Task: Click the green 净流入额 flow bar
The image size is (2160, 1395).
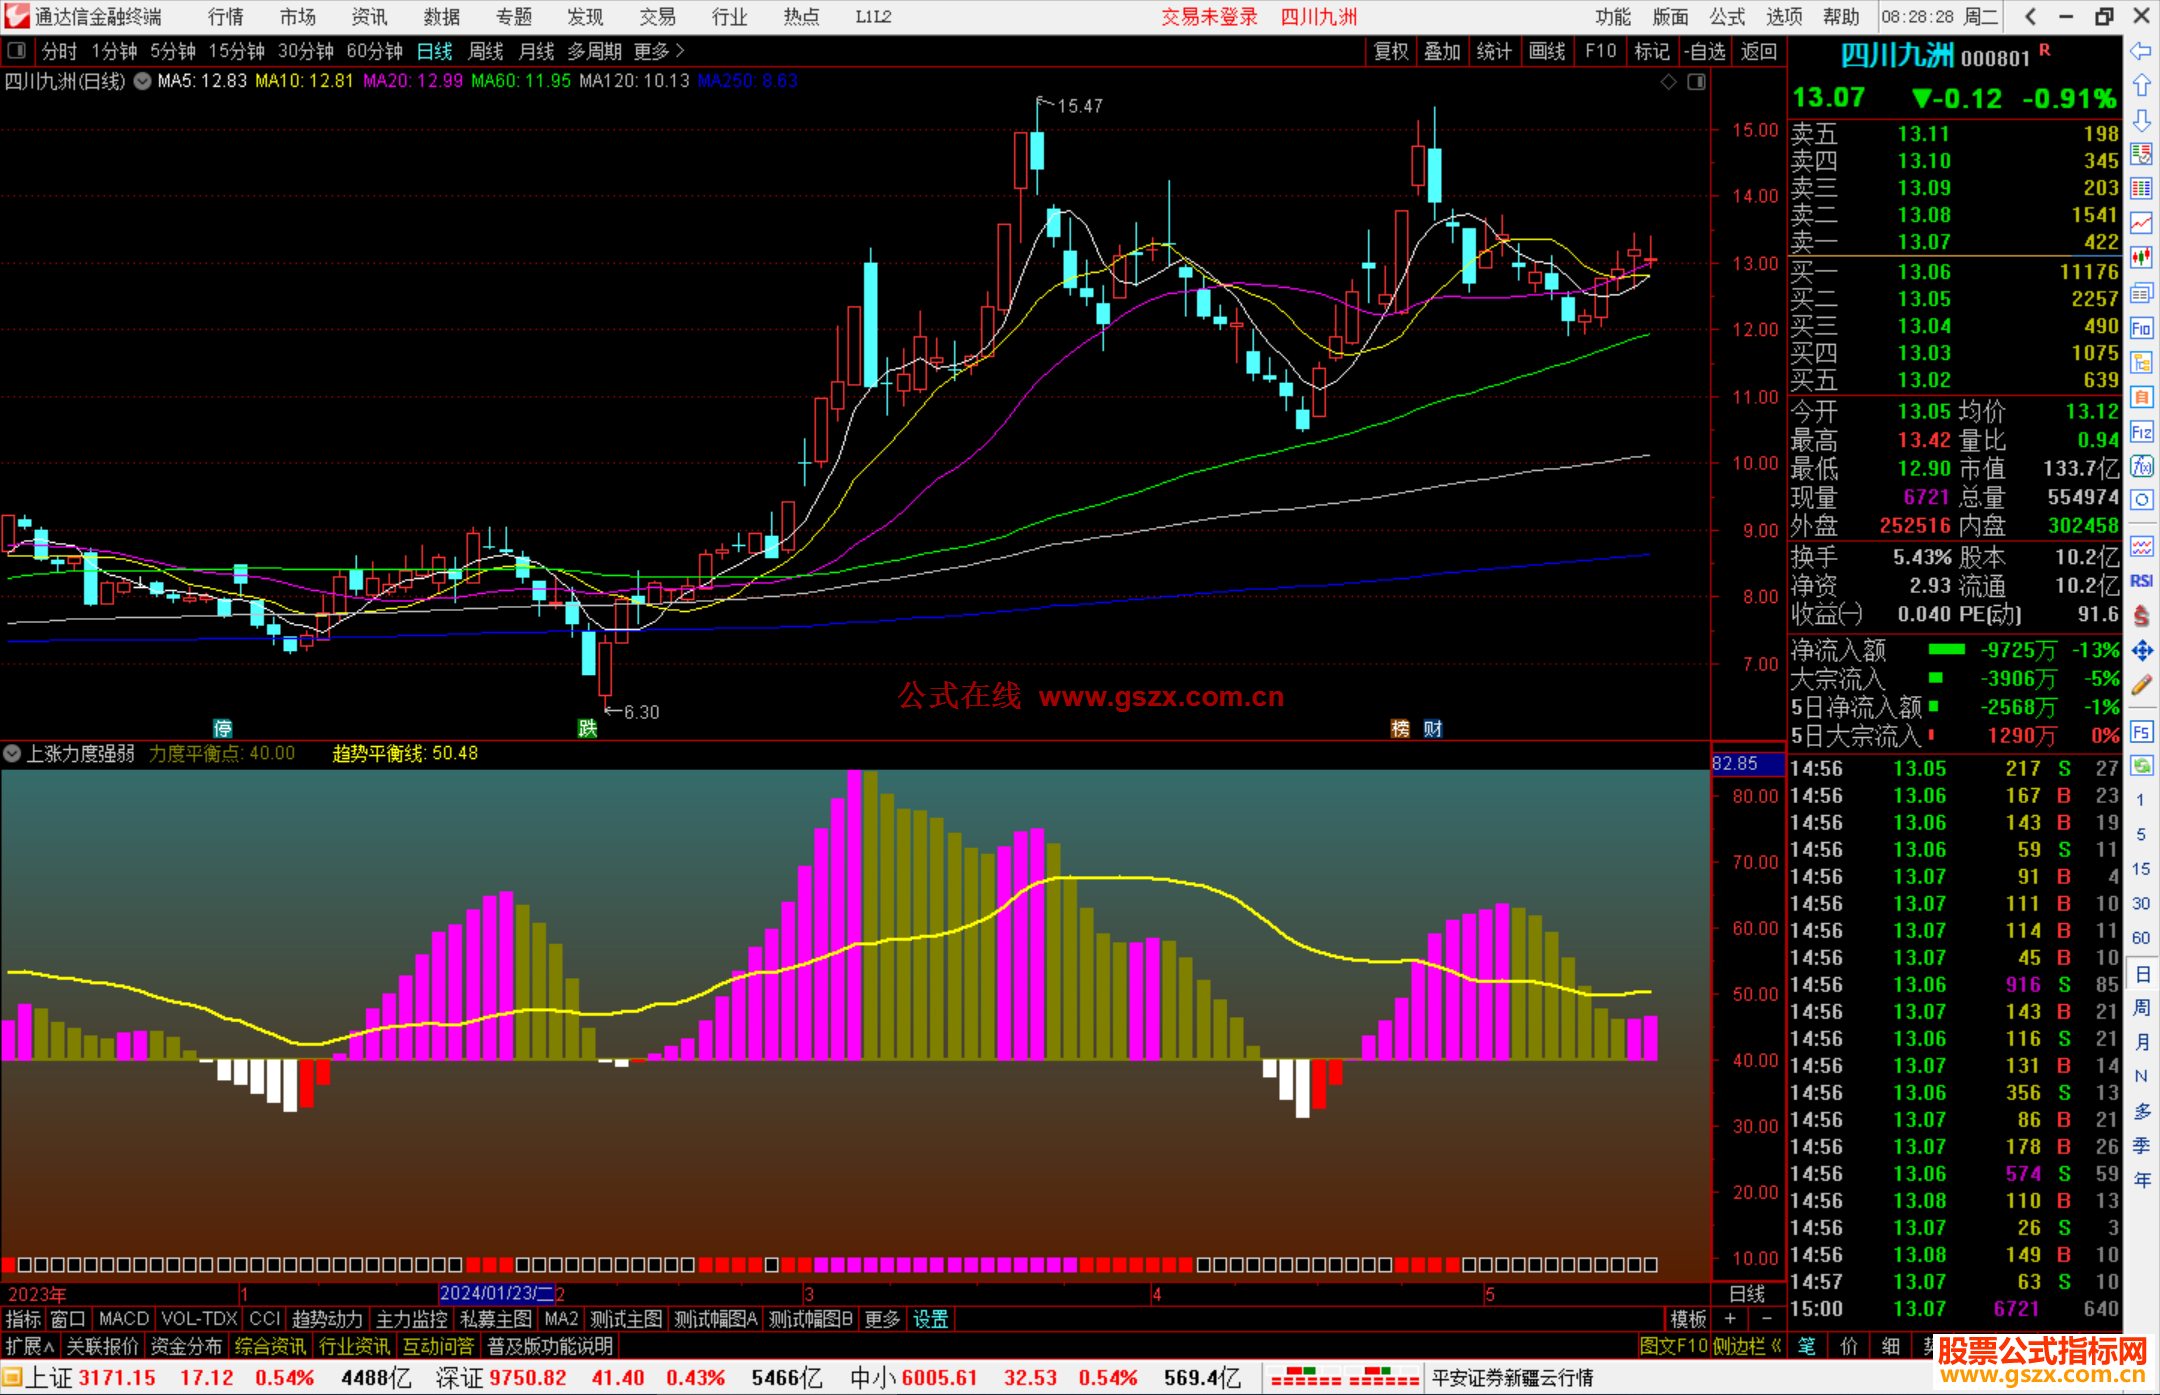Action: [1946, 650]
